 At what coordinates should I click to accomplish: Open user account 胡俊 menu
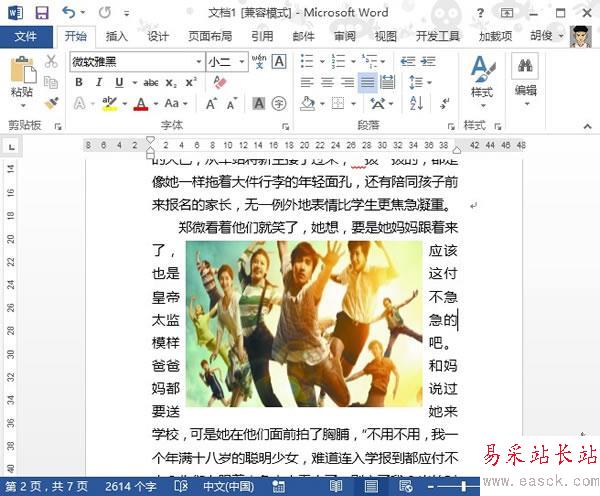coord(546,36)
